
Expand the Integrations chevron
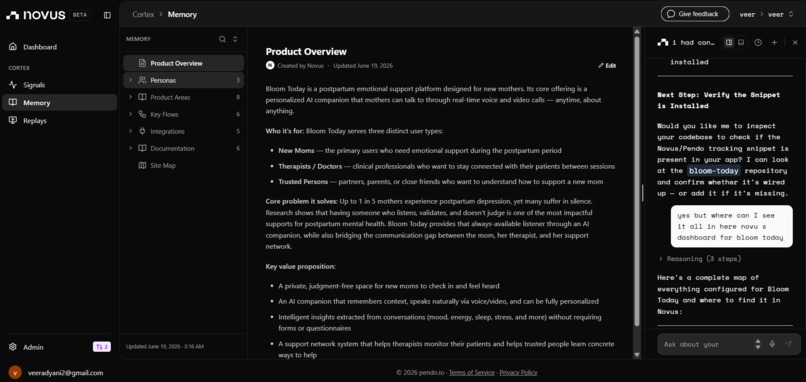131,131
